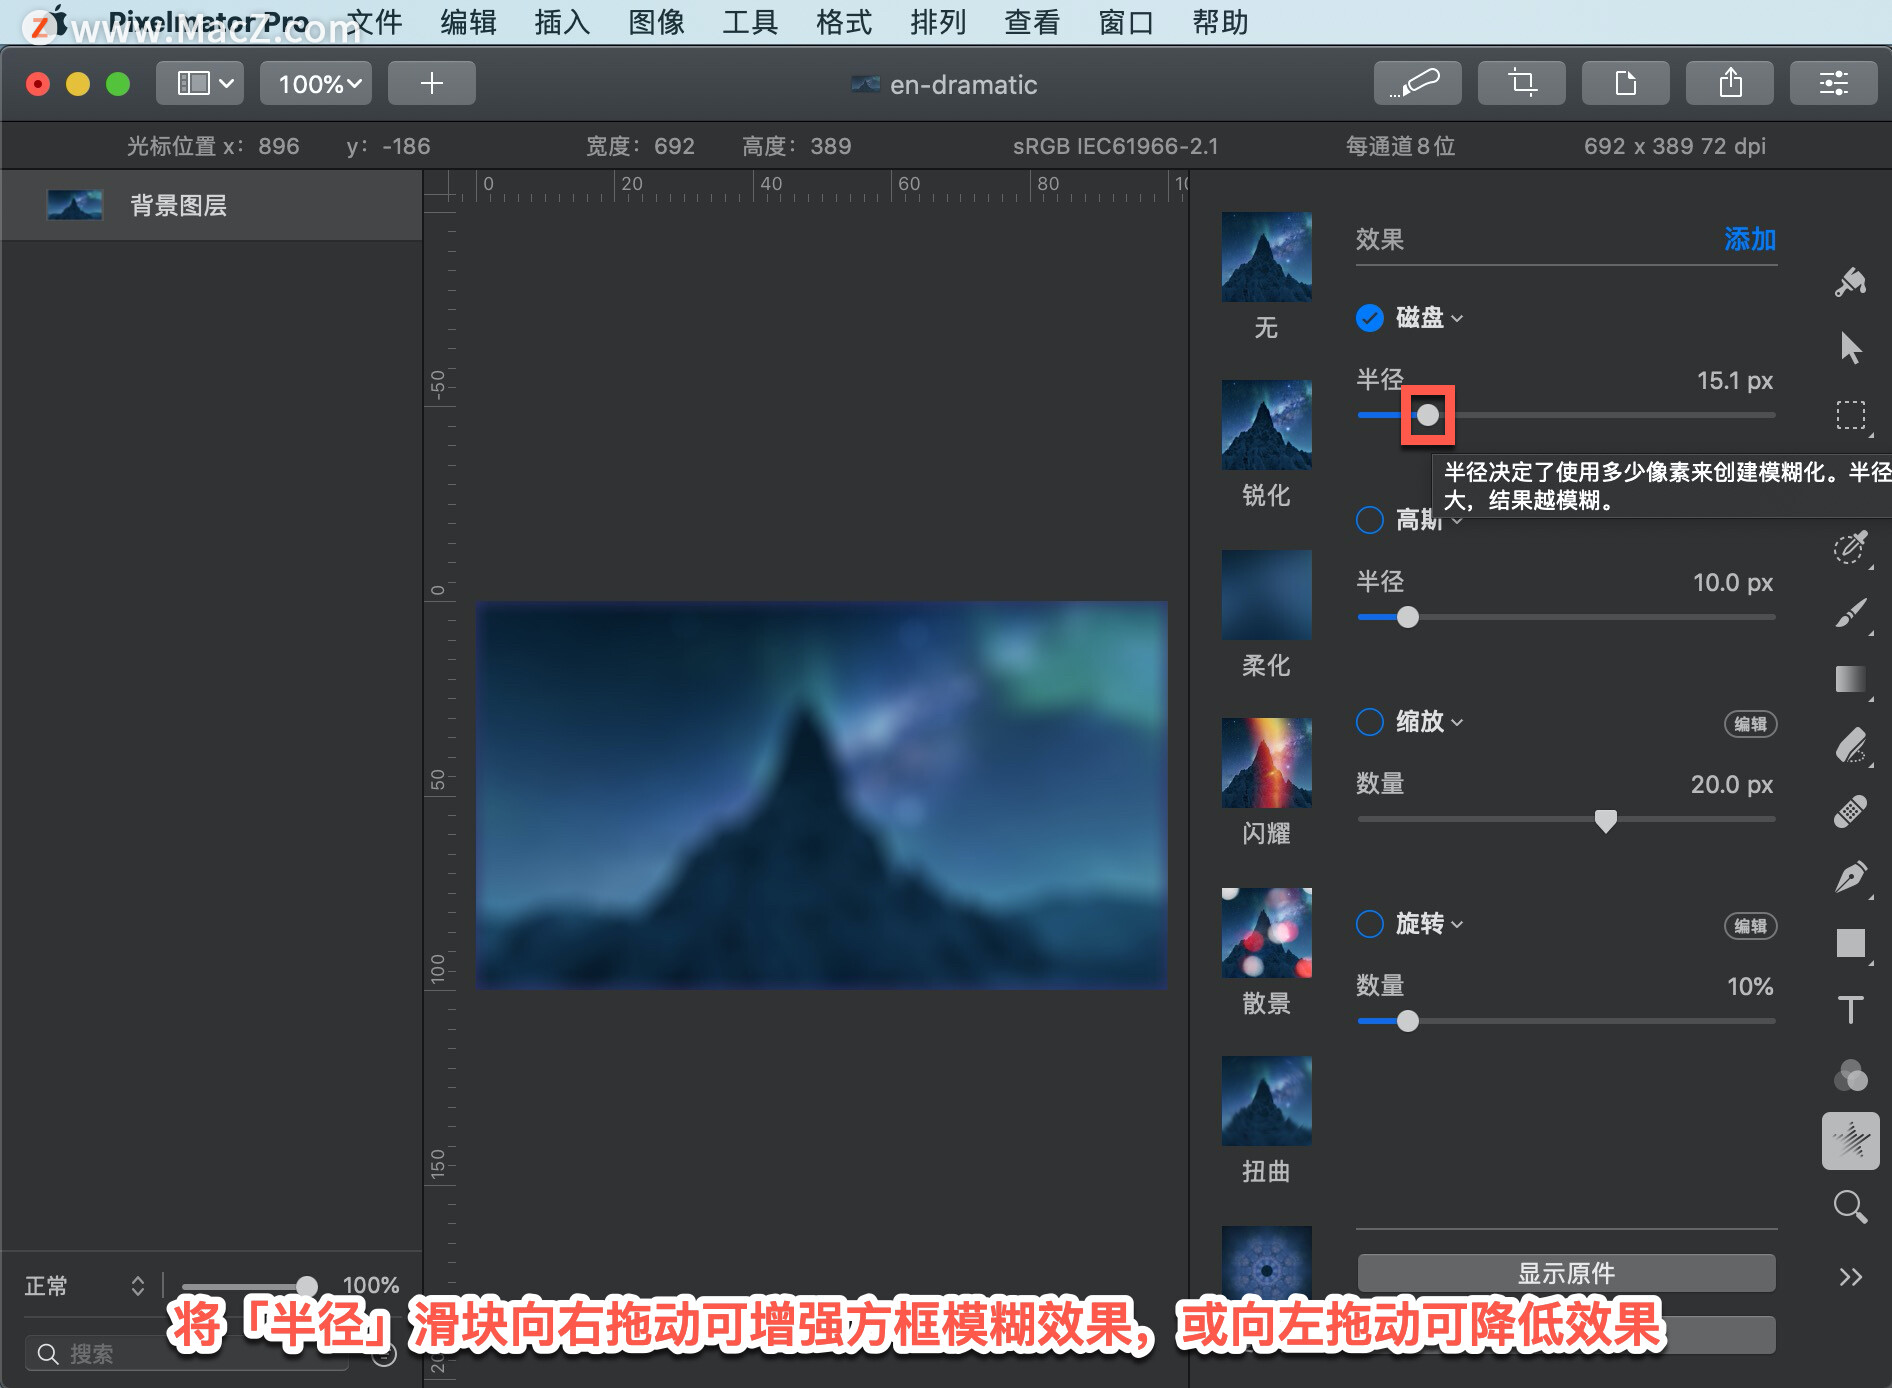This screenshot has width=1892, height=1388.
Task: Select the 无 effect preset thumbnail
Action: 1266,257
